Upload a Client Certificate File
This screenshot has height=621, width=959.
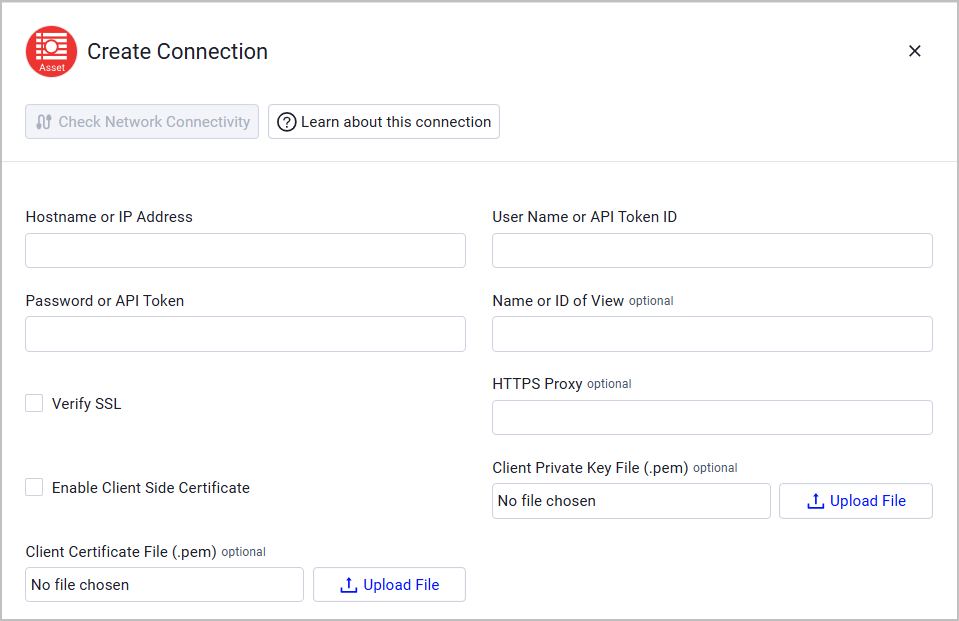pos(389,585)
